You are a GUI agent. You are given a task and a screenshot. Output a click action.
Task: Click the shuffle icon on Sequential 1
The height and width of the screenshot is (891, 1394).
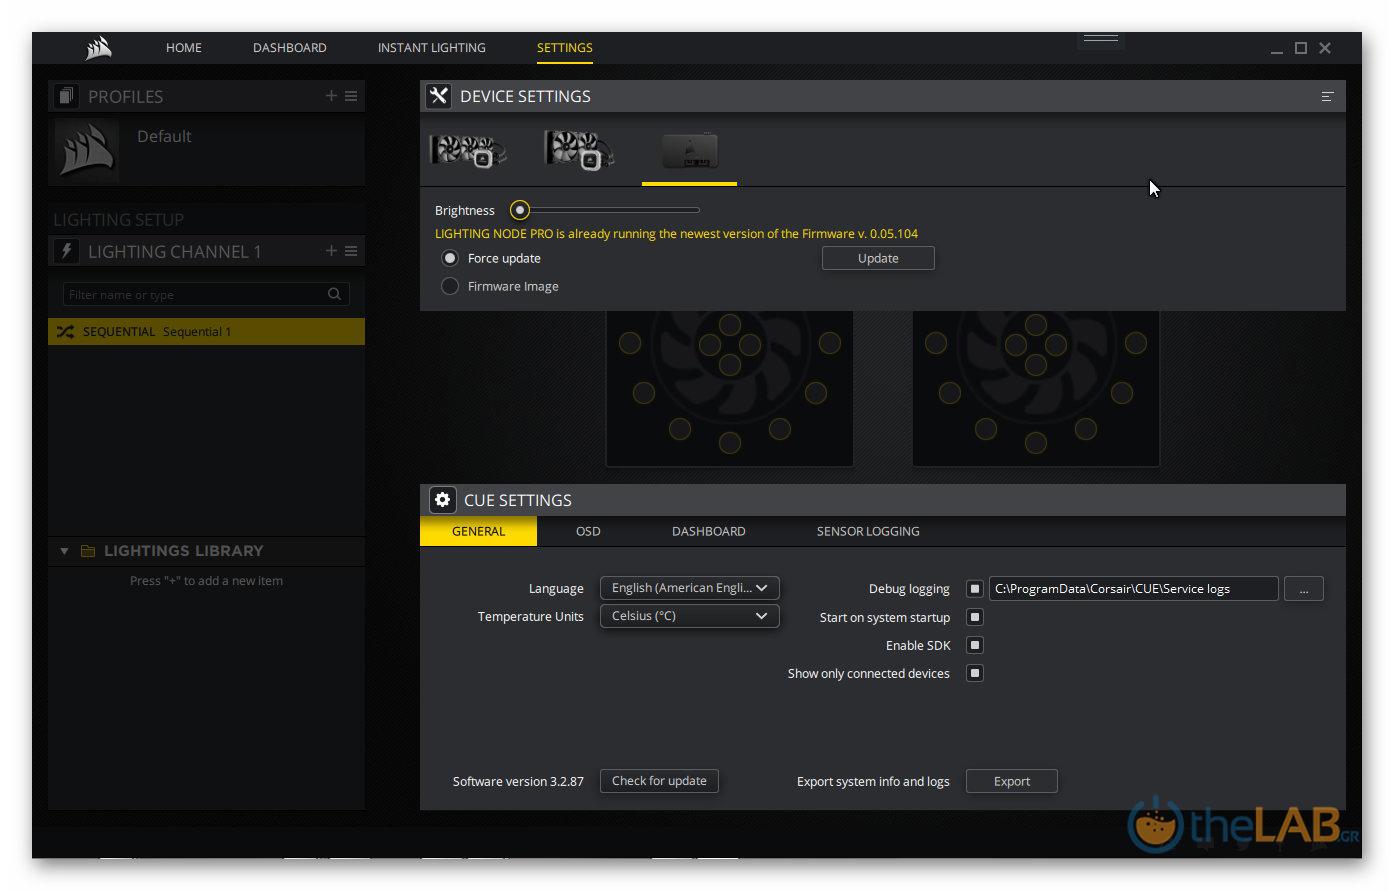click(x=65, y=332)
